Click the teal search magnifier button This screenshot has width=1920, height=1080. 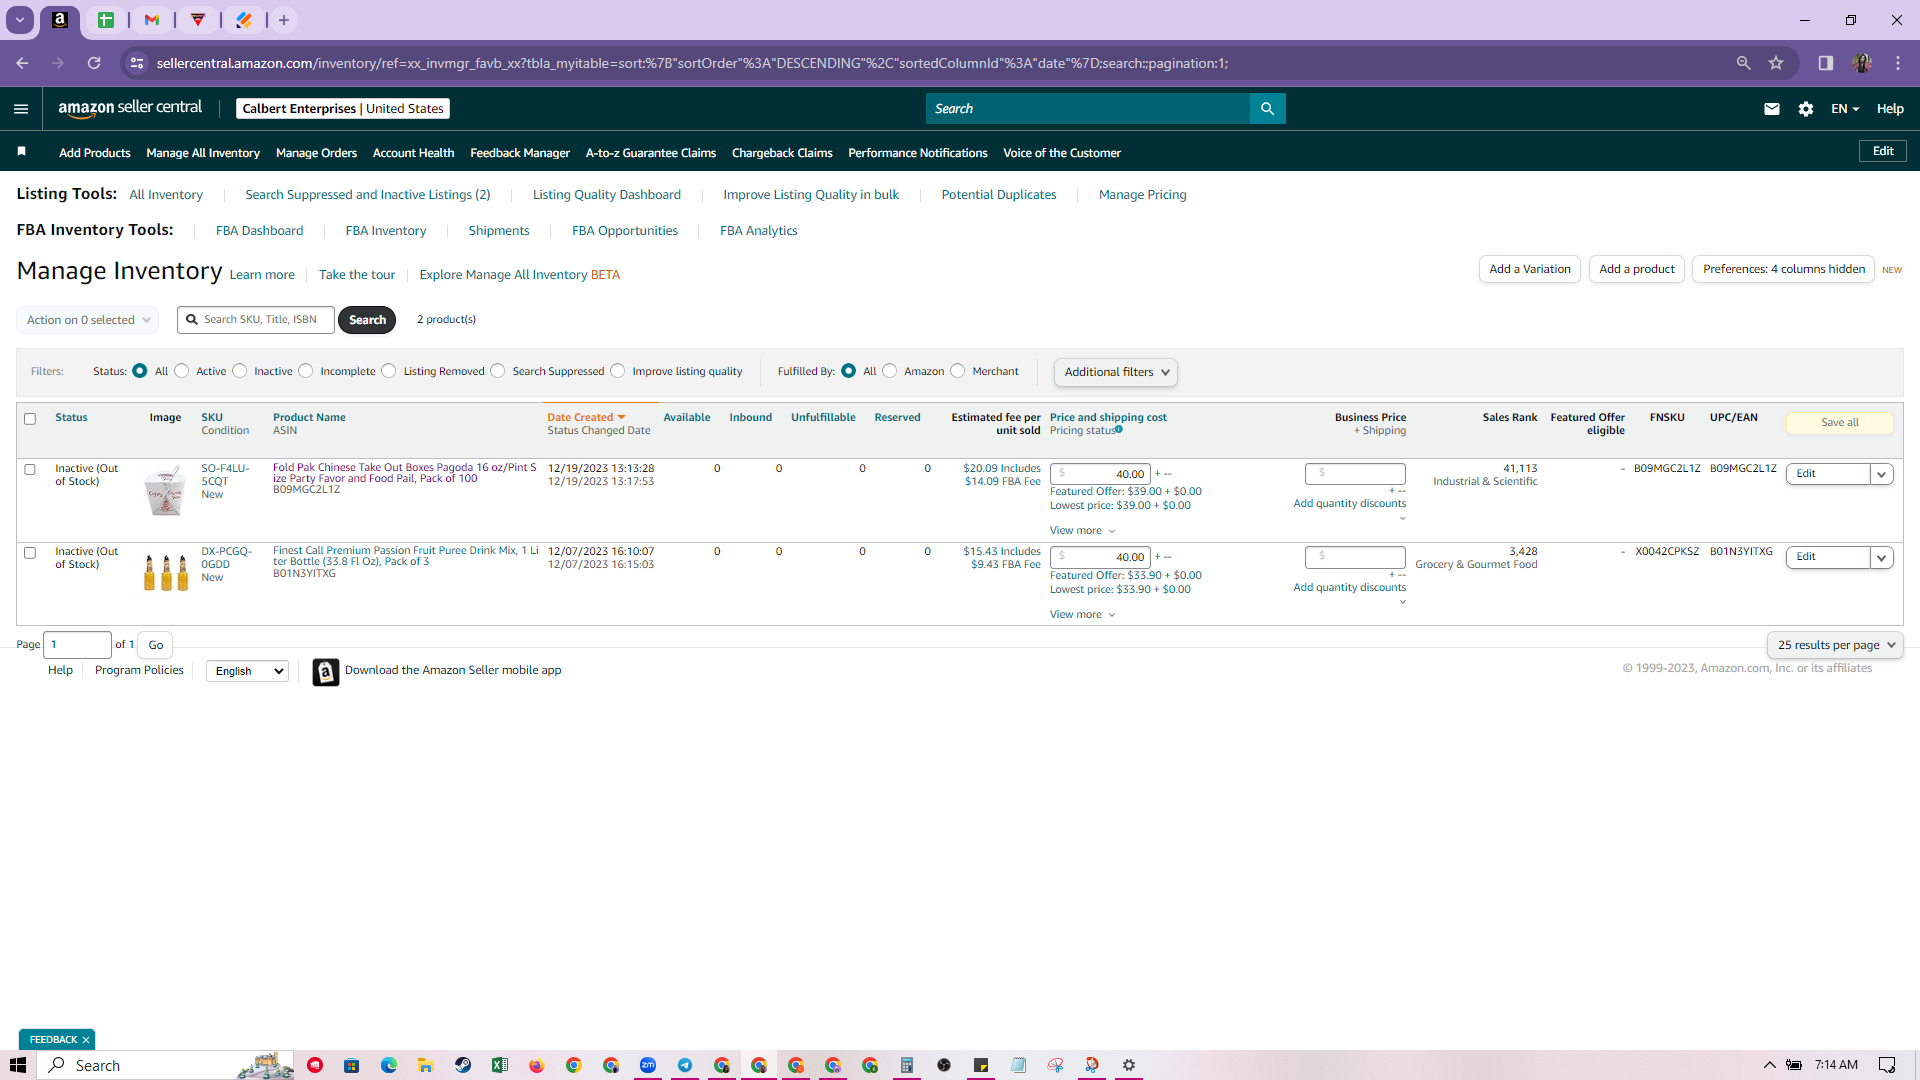(x=1267, y=109)
